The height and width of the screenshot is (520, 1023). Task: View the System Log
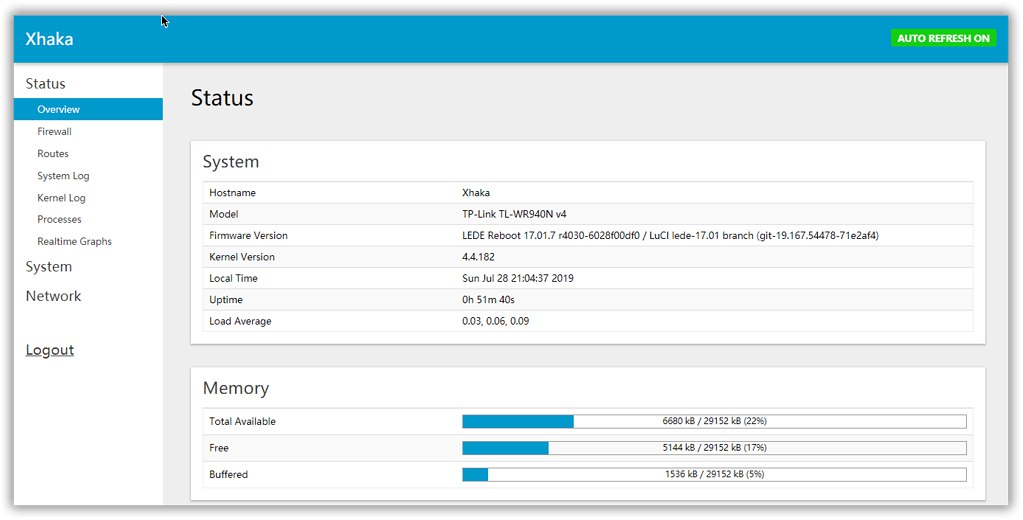pyautogui.click(x=63, y=176)
